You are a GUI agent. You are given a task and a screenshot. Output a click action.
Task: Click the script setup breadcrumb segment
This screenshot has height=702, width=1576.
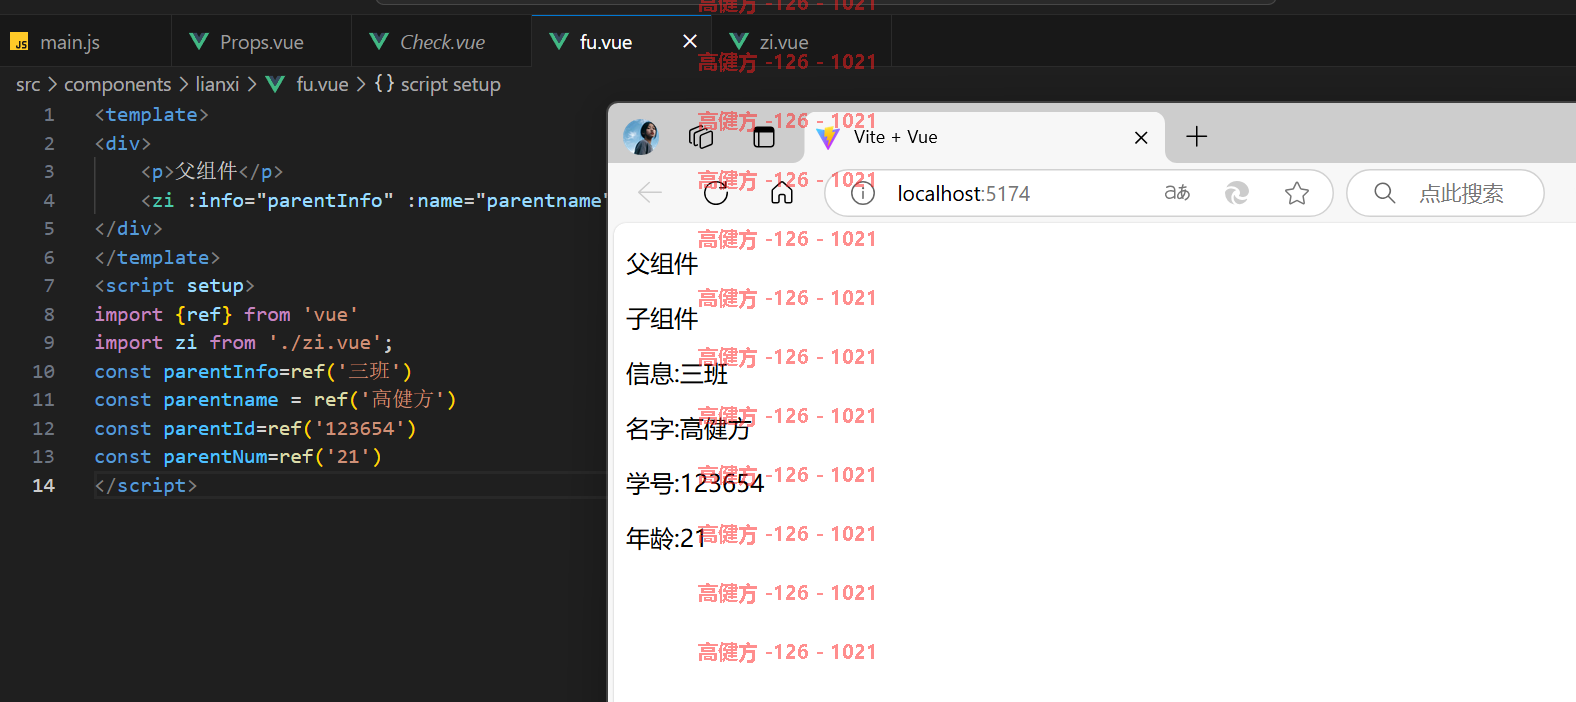click(450, 84)
